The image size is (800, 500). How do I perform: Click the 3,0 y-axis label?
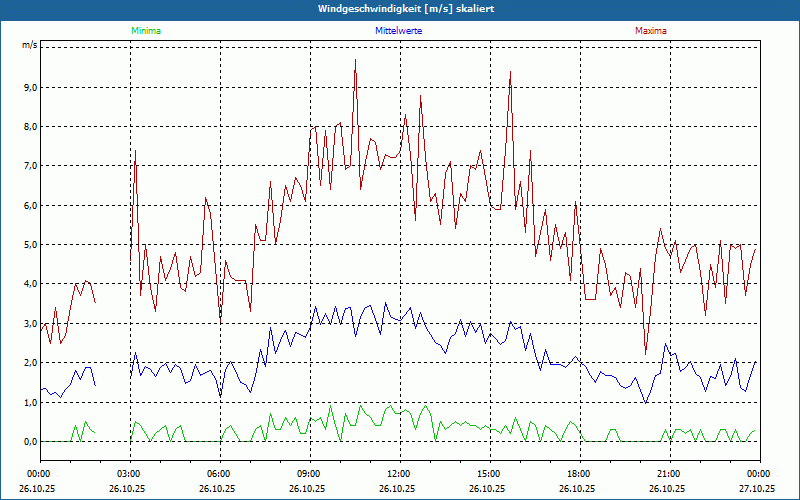(30, 324)
